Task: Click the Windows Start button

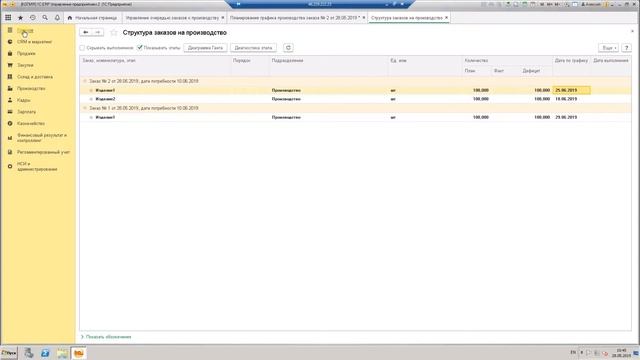Action: point(9,353)
